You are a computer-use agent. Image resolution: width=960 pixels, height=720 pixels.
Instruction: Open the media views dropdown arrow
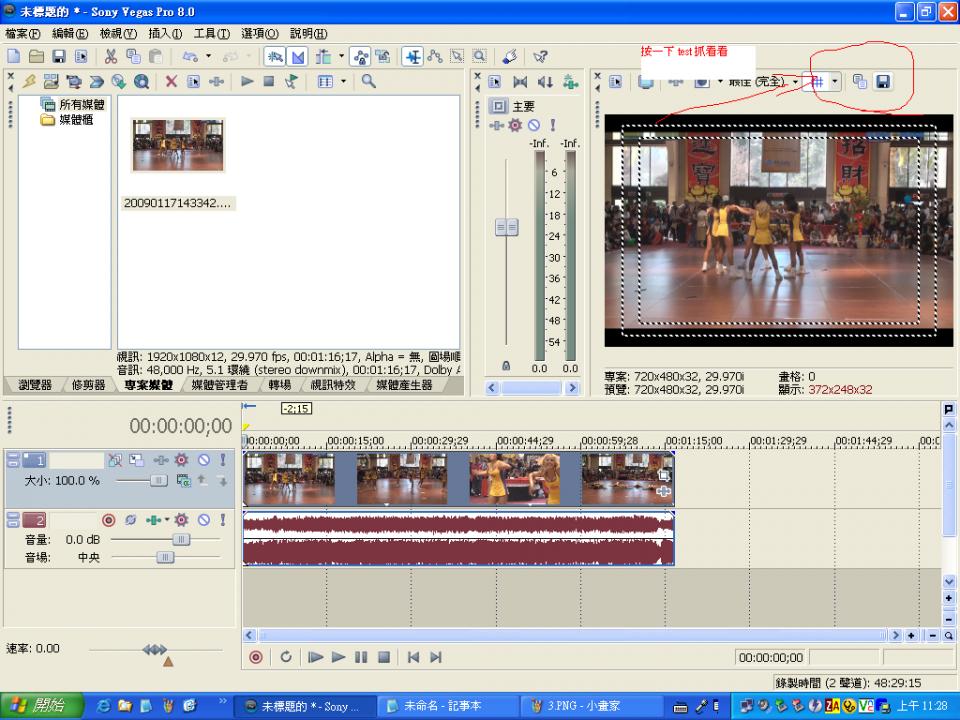click(x=343, y=82)
